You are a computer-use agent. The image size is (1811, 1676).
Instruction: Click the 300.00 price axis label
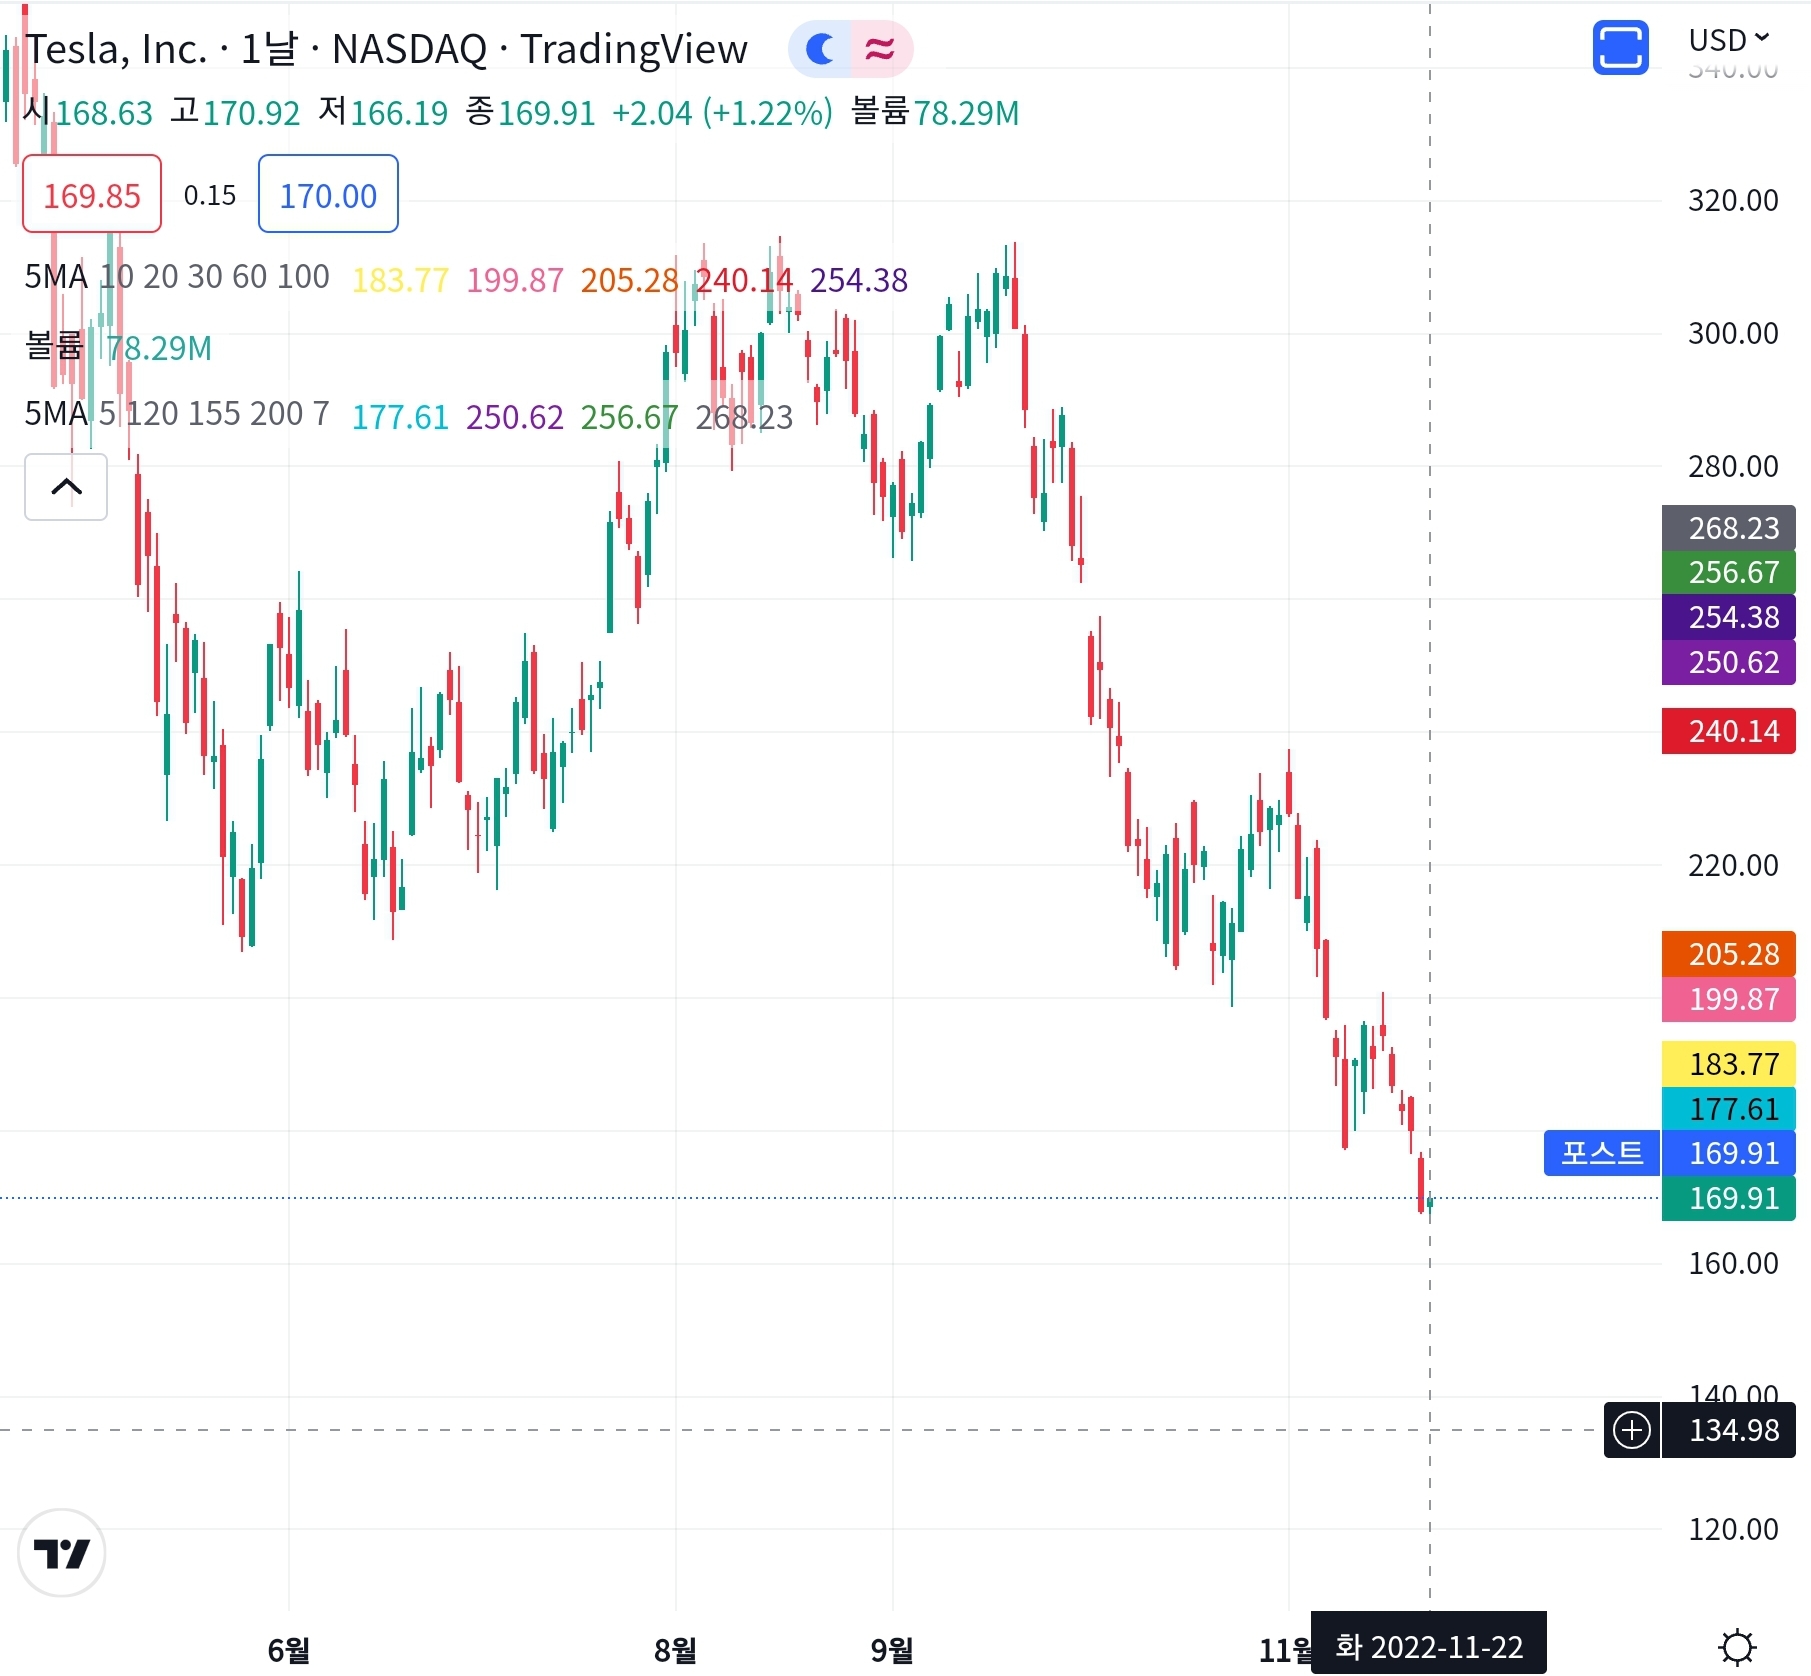pyautogui.click(x=1733, y=334)
